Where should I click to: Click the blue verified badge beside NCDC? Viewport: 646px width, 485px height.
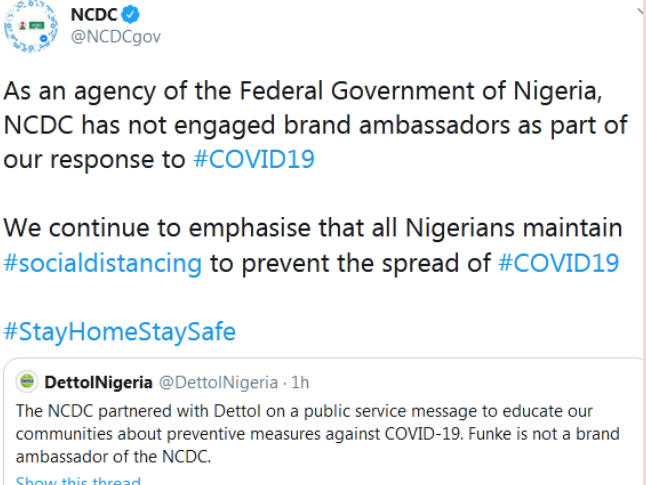130,15
